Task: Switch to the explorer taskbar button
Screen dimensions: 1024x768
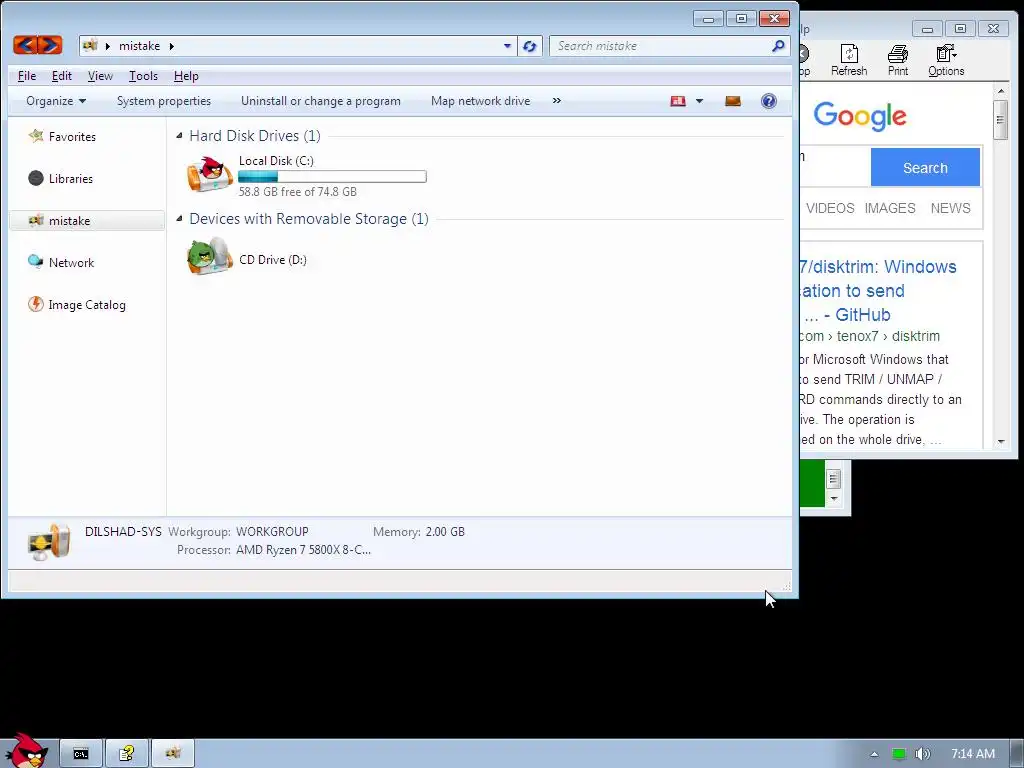Action: pos(173,754)
